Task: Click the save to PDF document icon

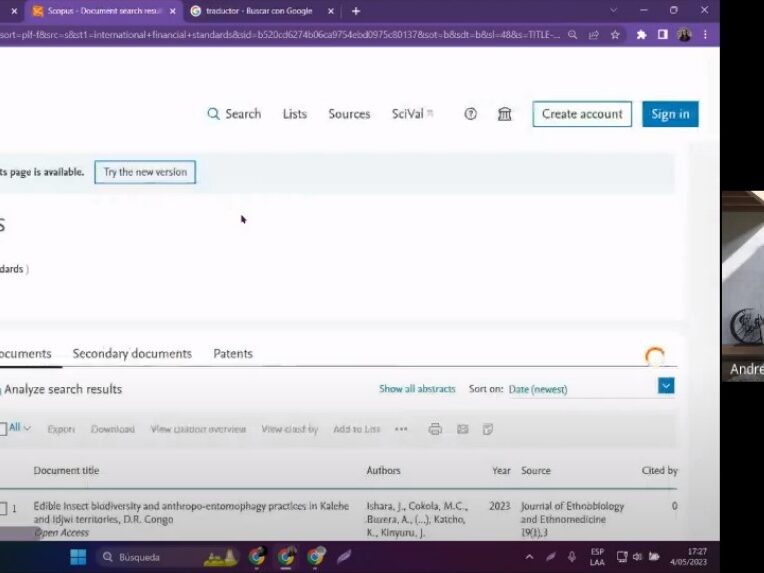Action: pos(488,429)
